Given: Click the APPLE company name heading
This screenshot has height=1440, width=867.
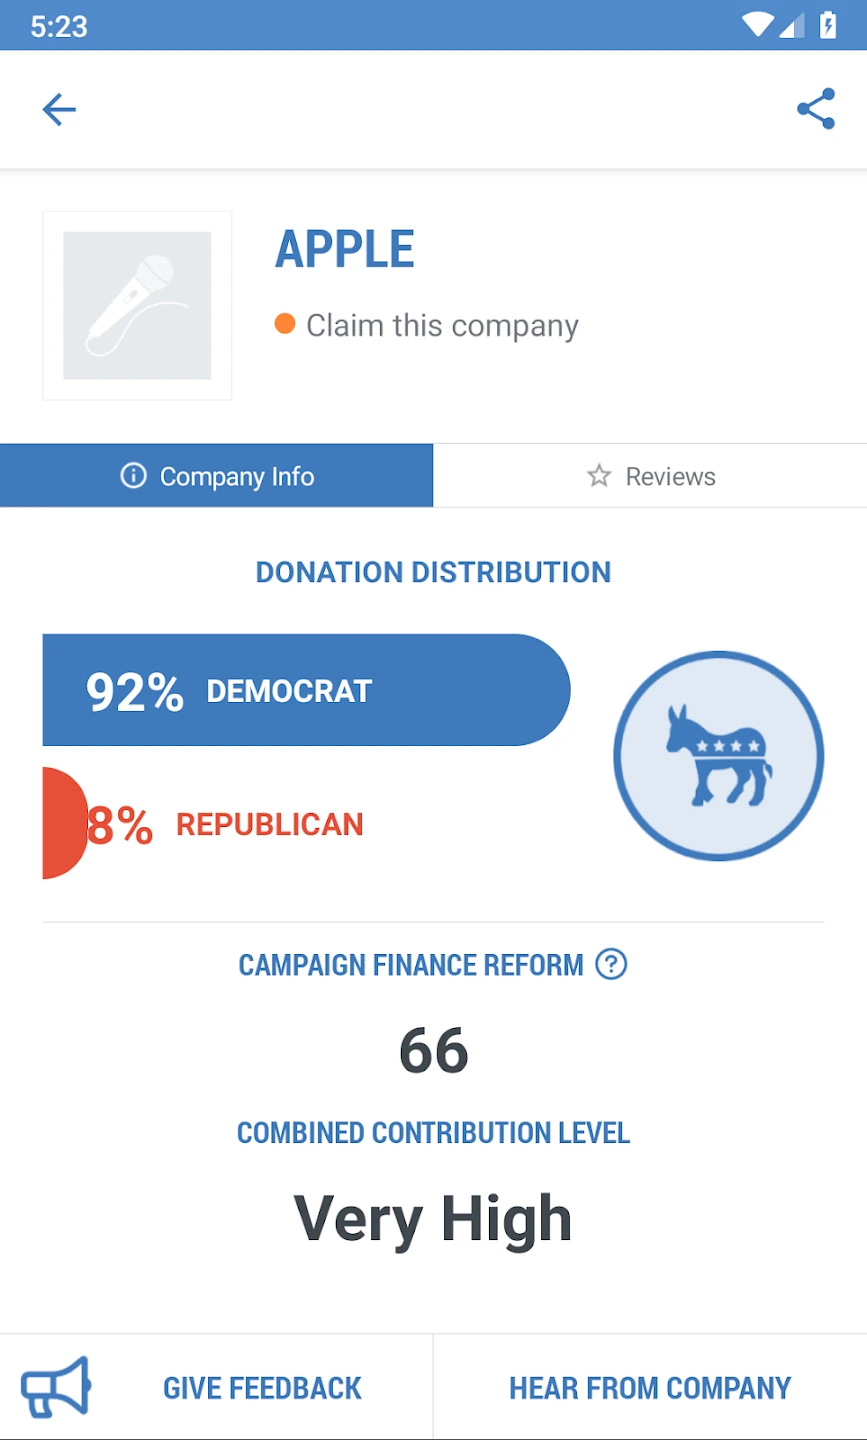Looking at the screenshot, I should 345,249.
